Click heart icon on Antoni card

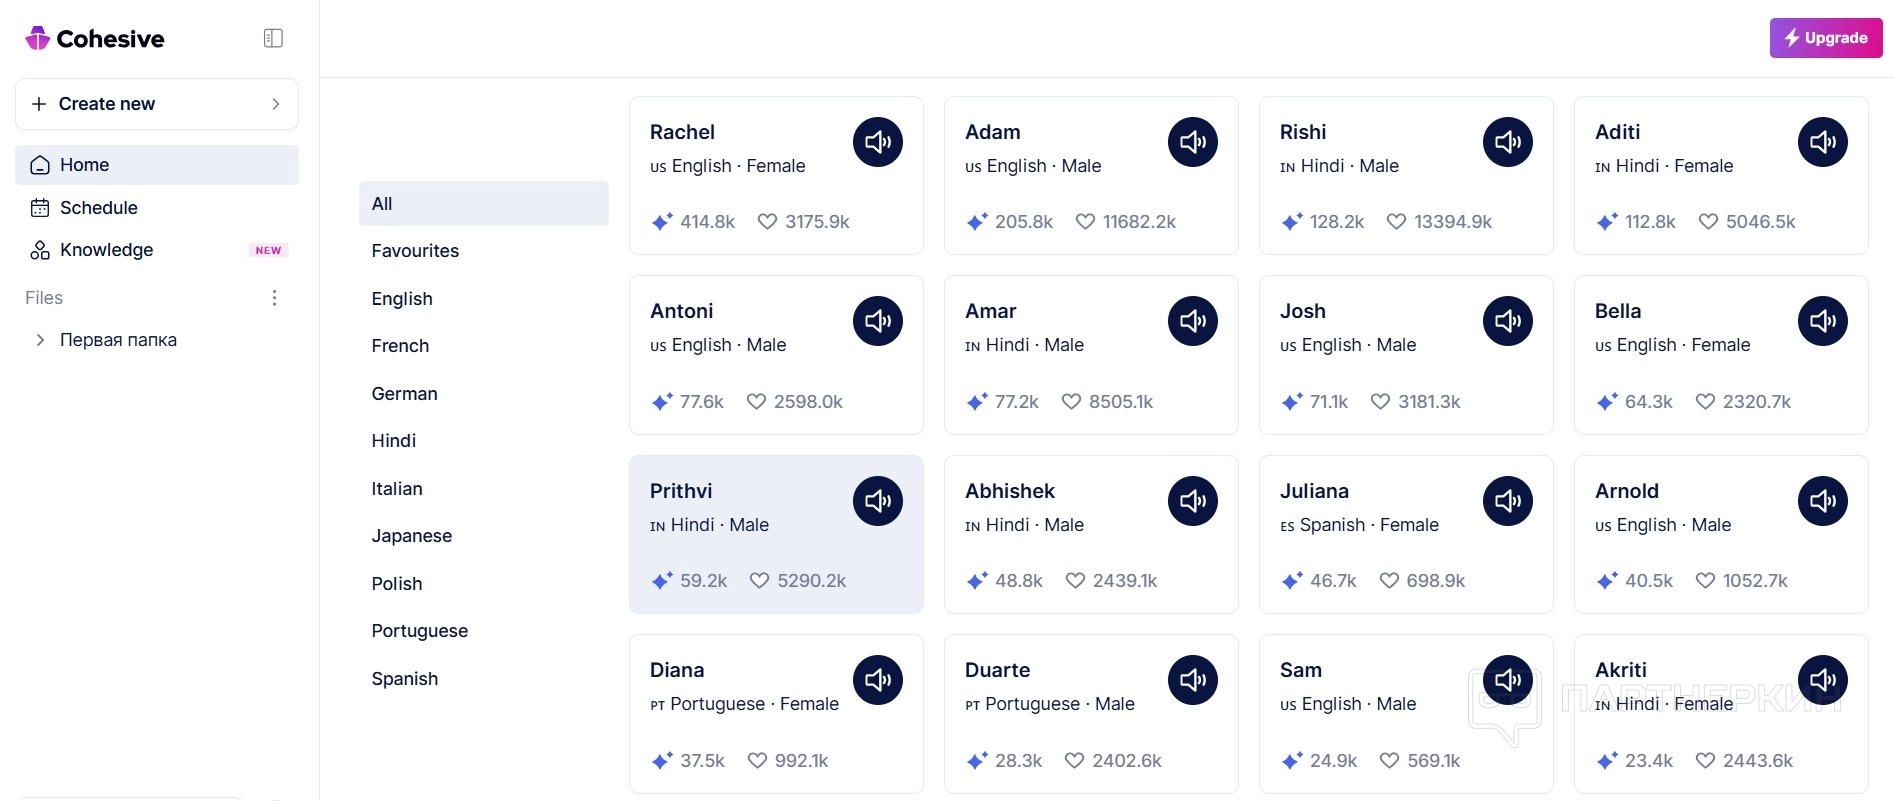coord(756,402)
